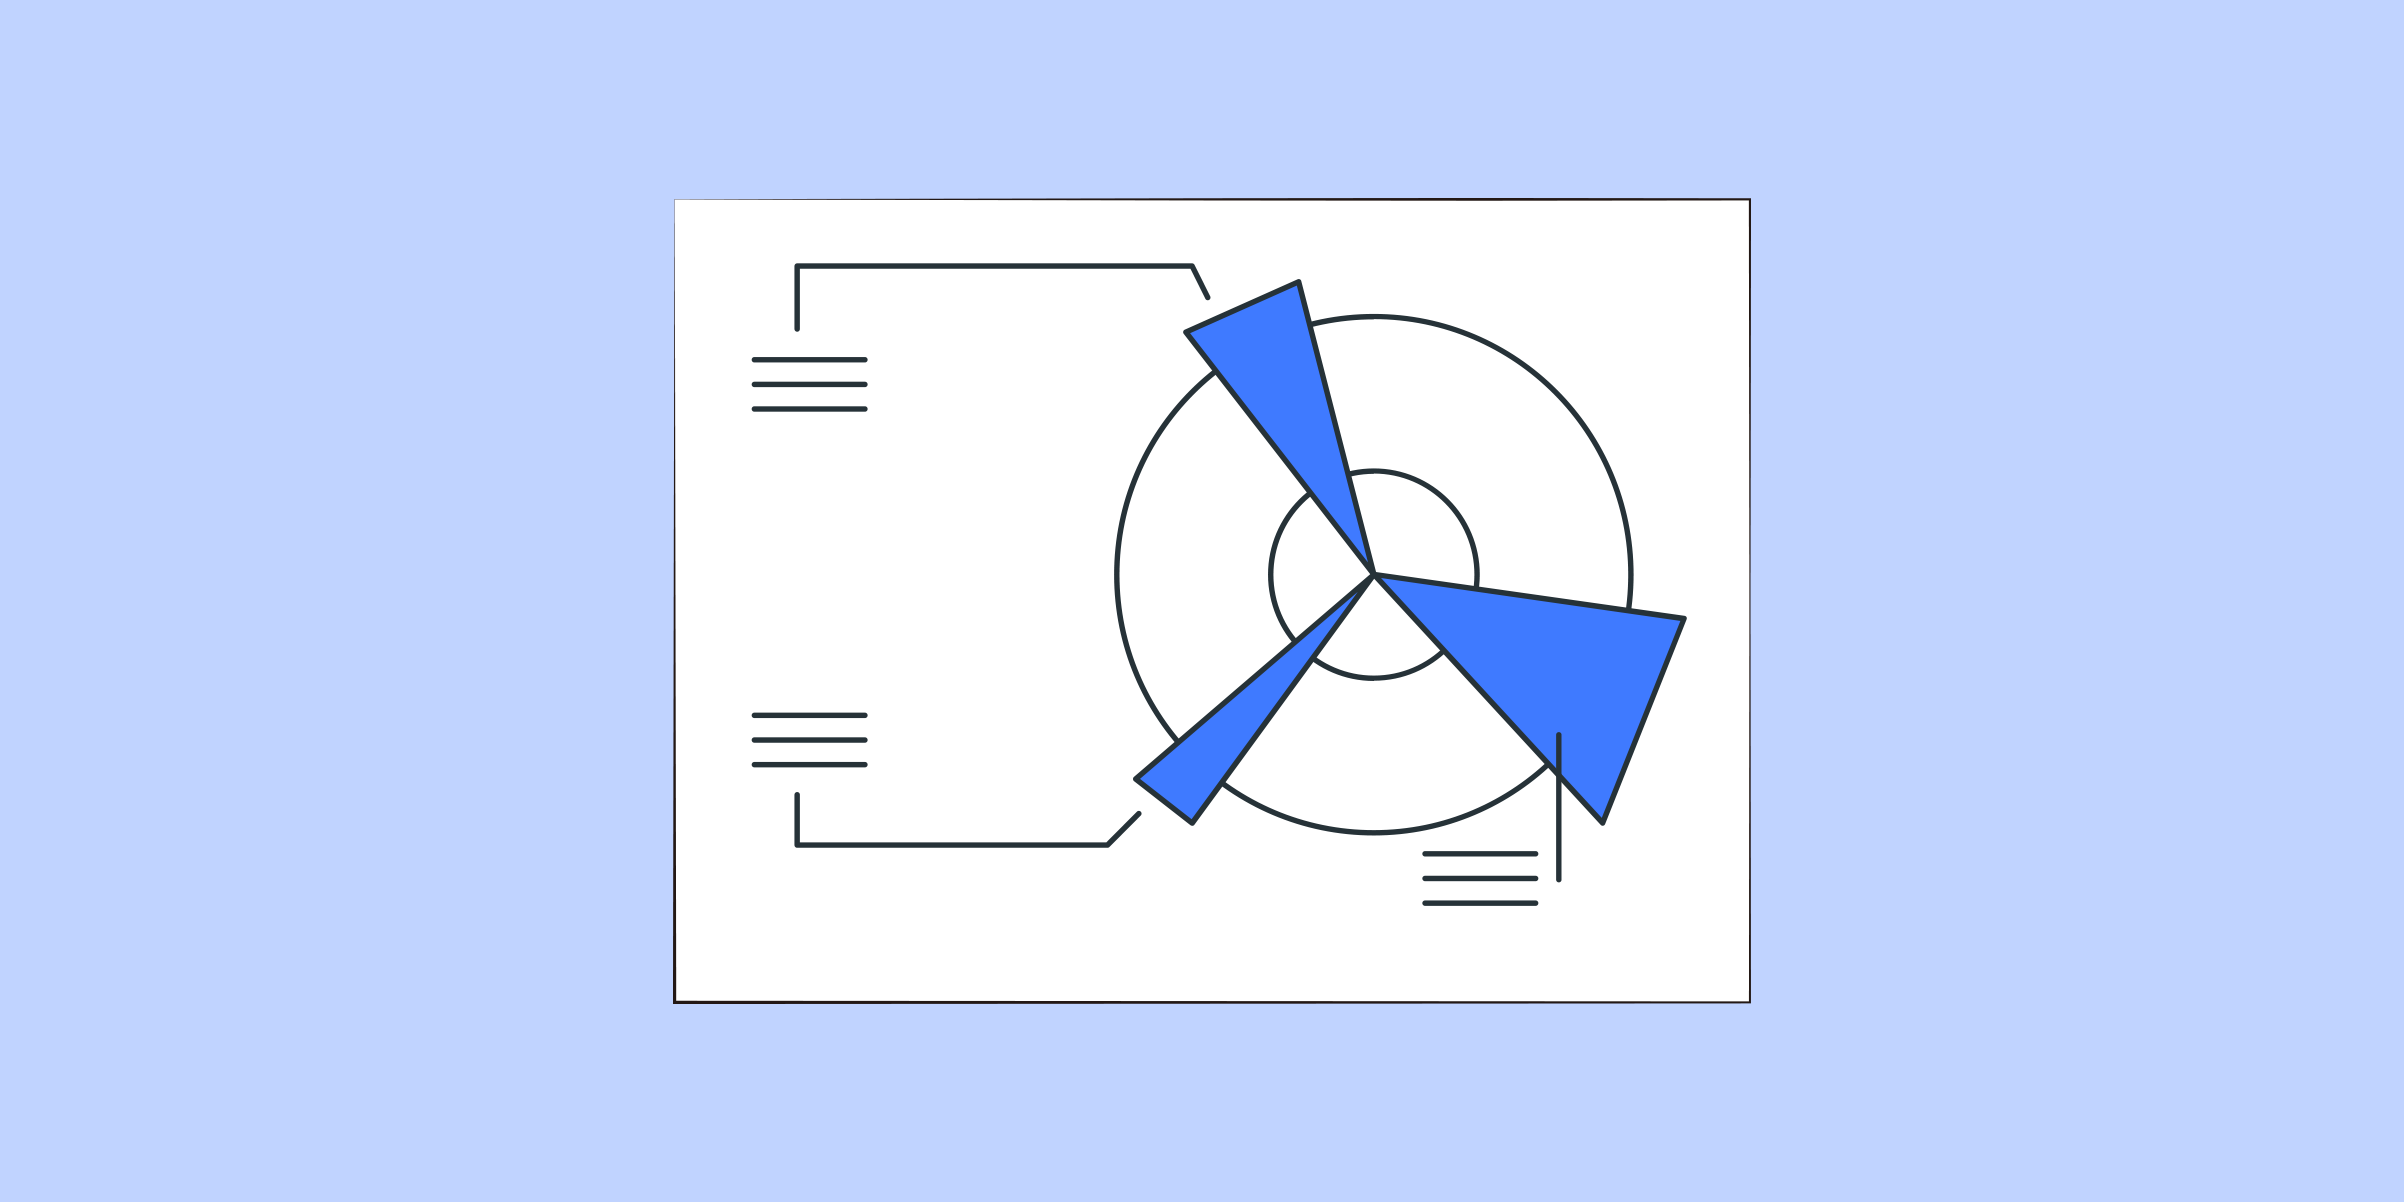The width and height of the screenshot is (2404, 1202).
Task: Click the upper blue triangle segment
Action: pos(1257,414)
